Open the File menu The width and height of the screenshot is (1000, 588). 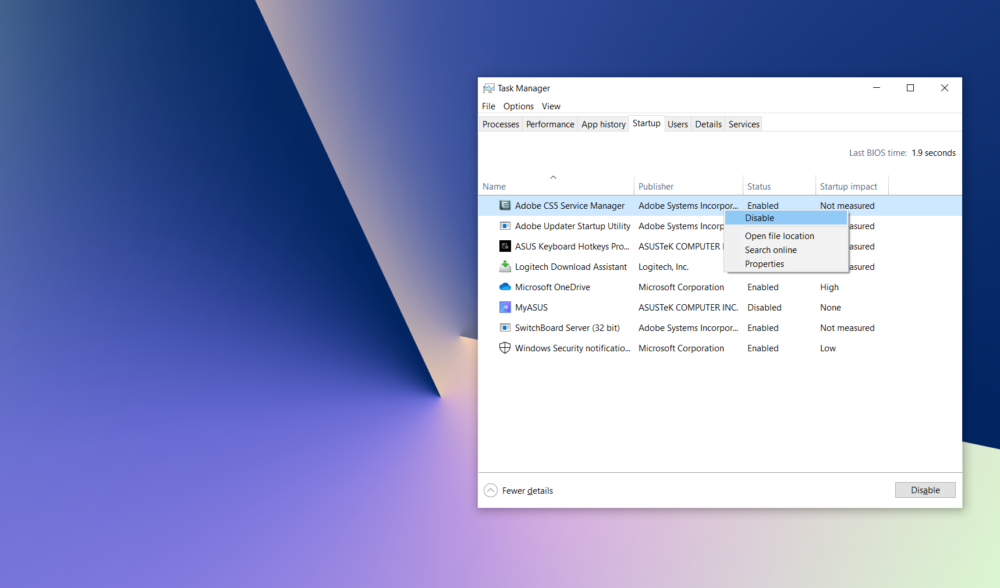point(489,107)
